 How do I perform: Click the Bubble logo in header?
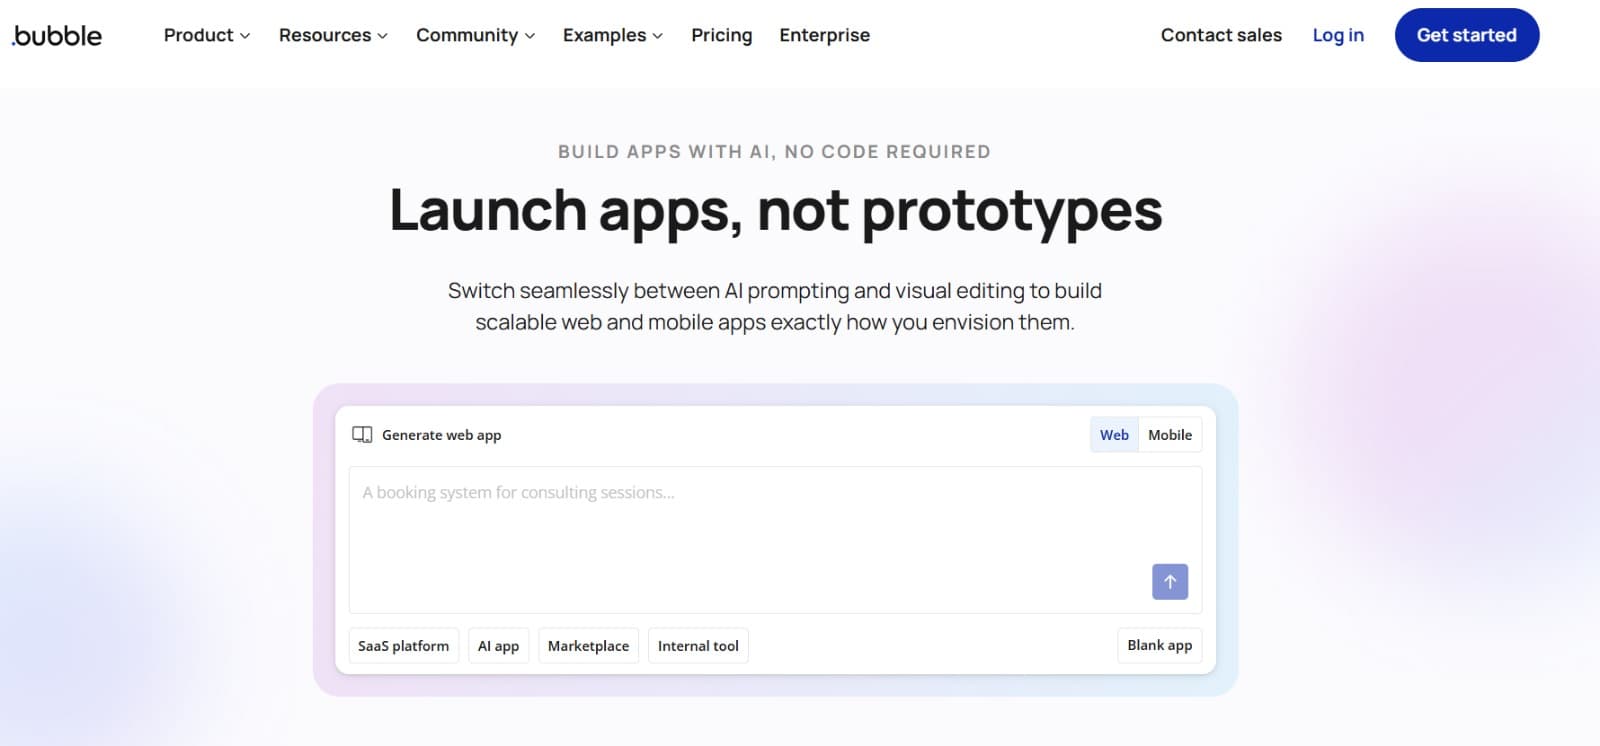(x=57, y=36)
